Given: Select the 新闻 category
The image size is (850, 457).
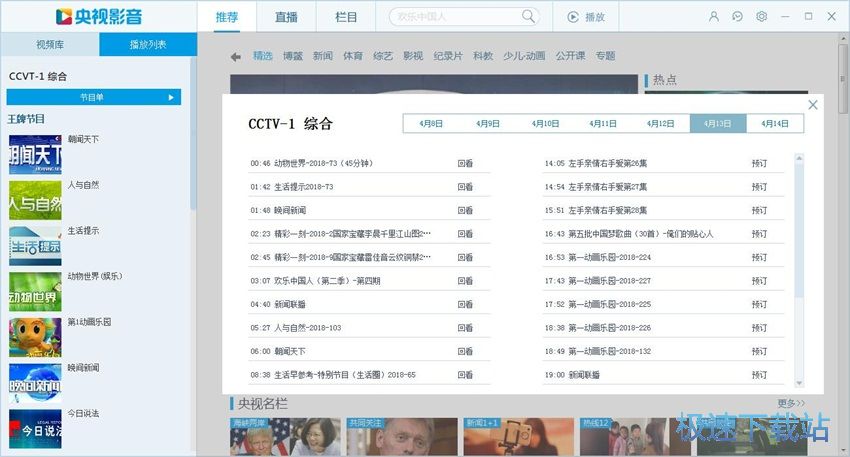Looking at the screenshot, I should (323, 56).
